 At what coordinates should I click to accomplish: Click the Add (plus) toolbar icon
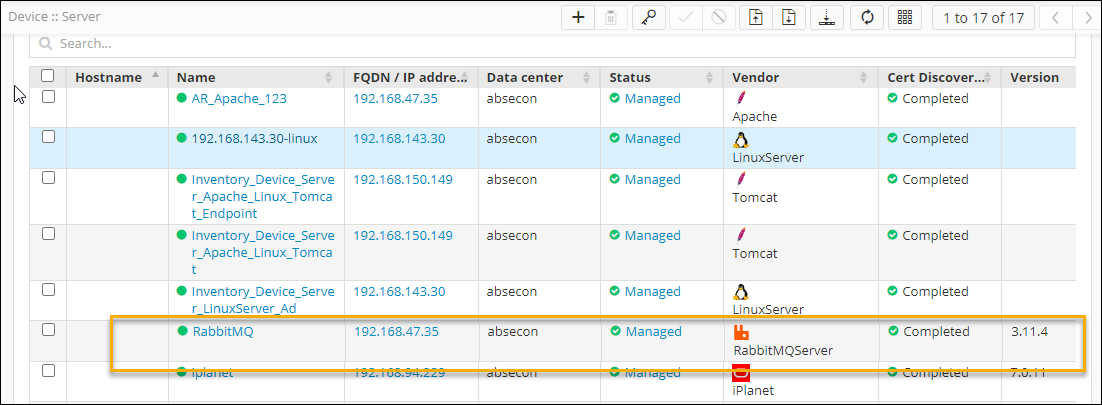[x=578, y=18]
